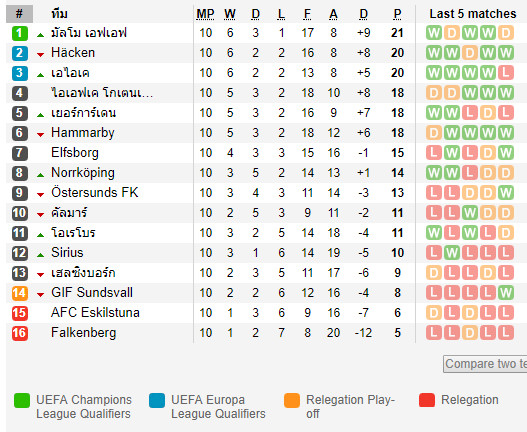Click the green position 1 rank badge

[x=19, y=33]
